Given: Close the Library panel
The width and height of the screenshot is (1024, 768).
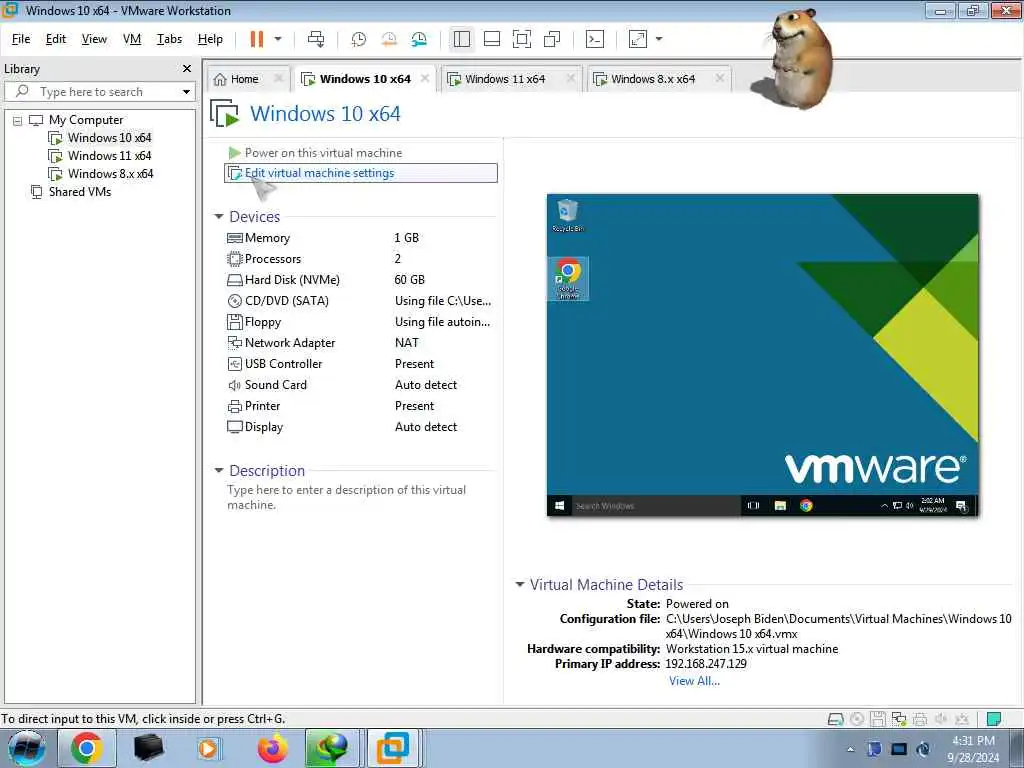Looking at the screenshot, I should click(x=187, y=69).
